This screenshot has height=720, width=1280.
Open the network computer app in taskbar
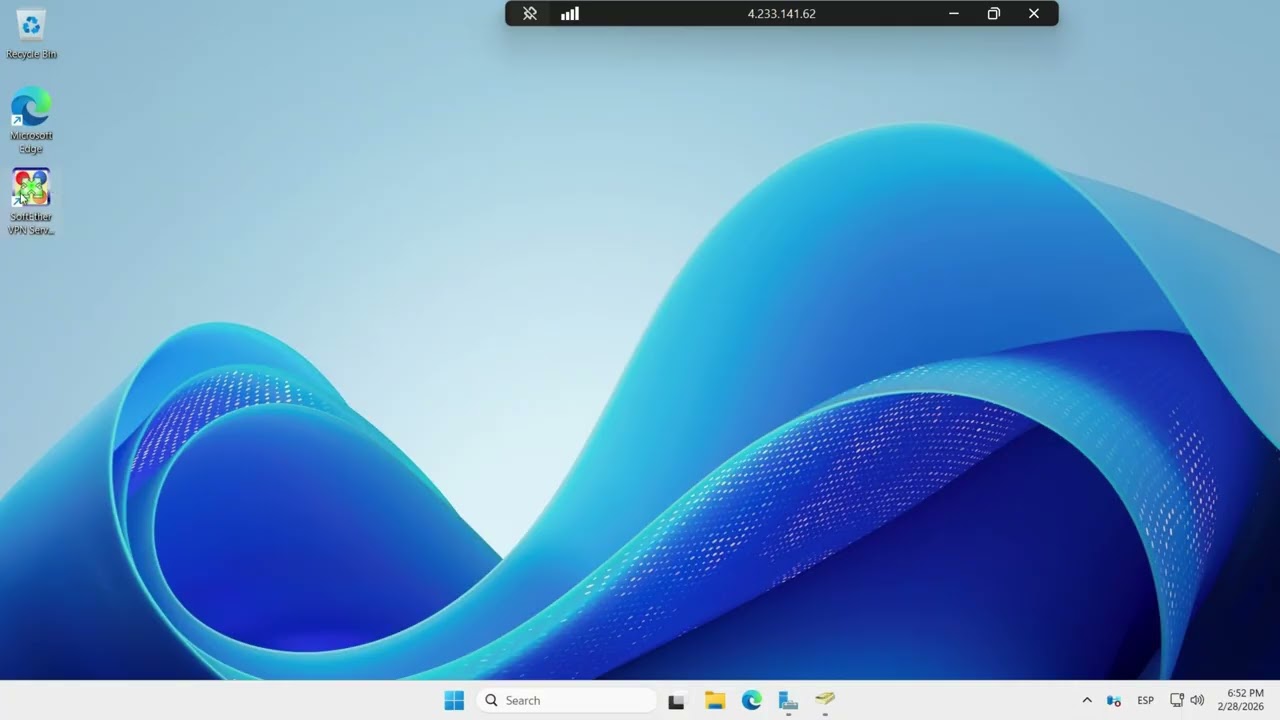[x=788, y=701]
